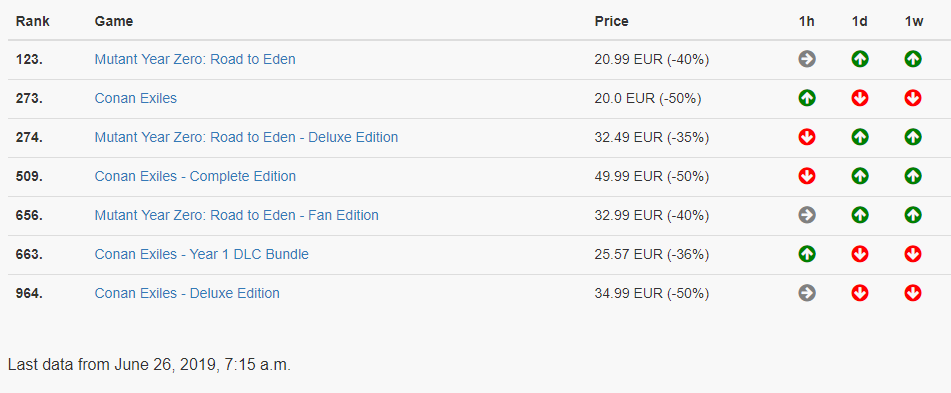Click the 1h red down arrow on rank 274
The height and width of the screenshot is (393, 951).
(807, 137)
